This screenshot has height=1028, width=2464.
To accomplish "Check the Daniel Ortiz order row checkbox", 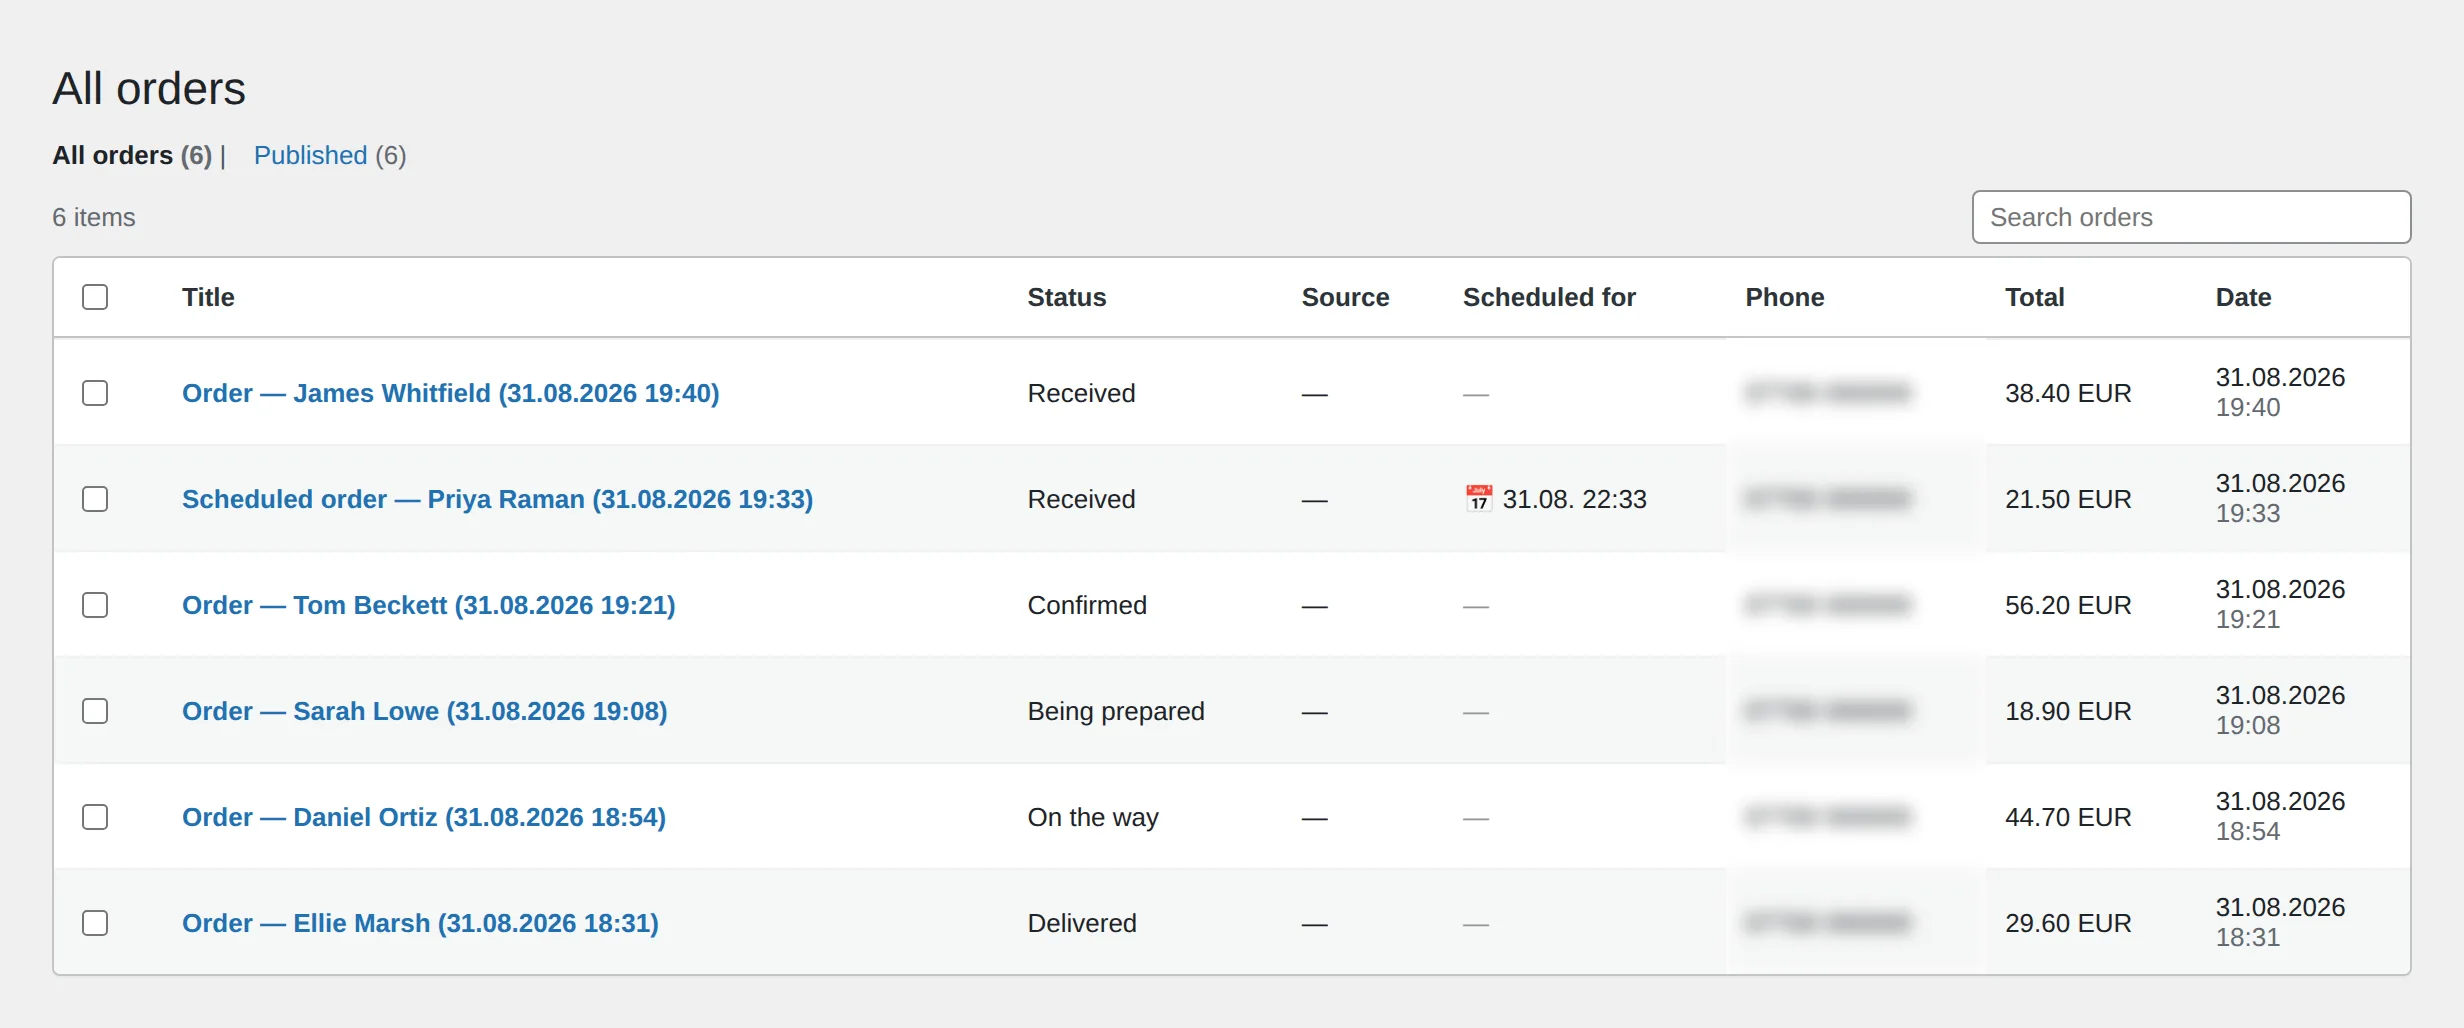I will [x=95, y=817].
